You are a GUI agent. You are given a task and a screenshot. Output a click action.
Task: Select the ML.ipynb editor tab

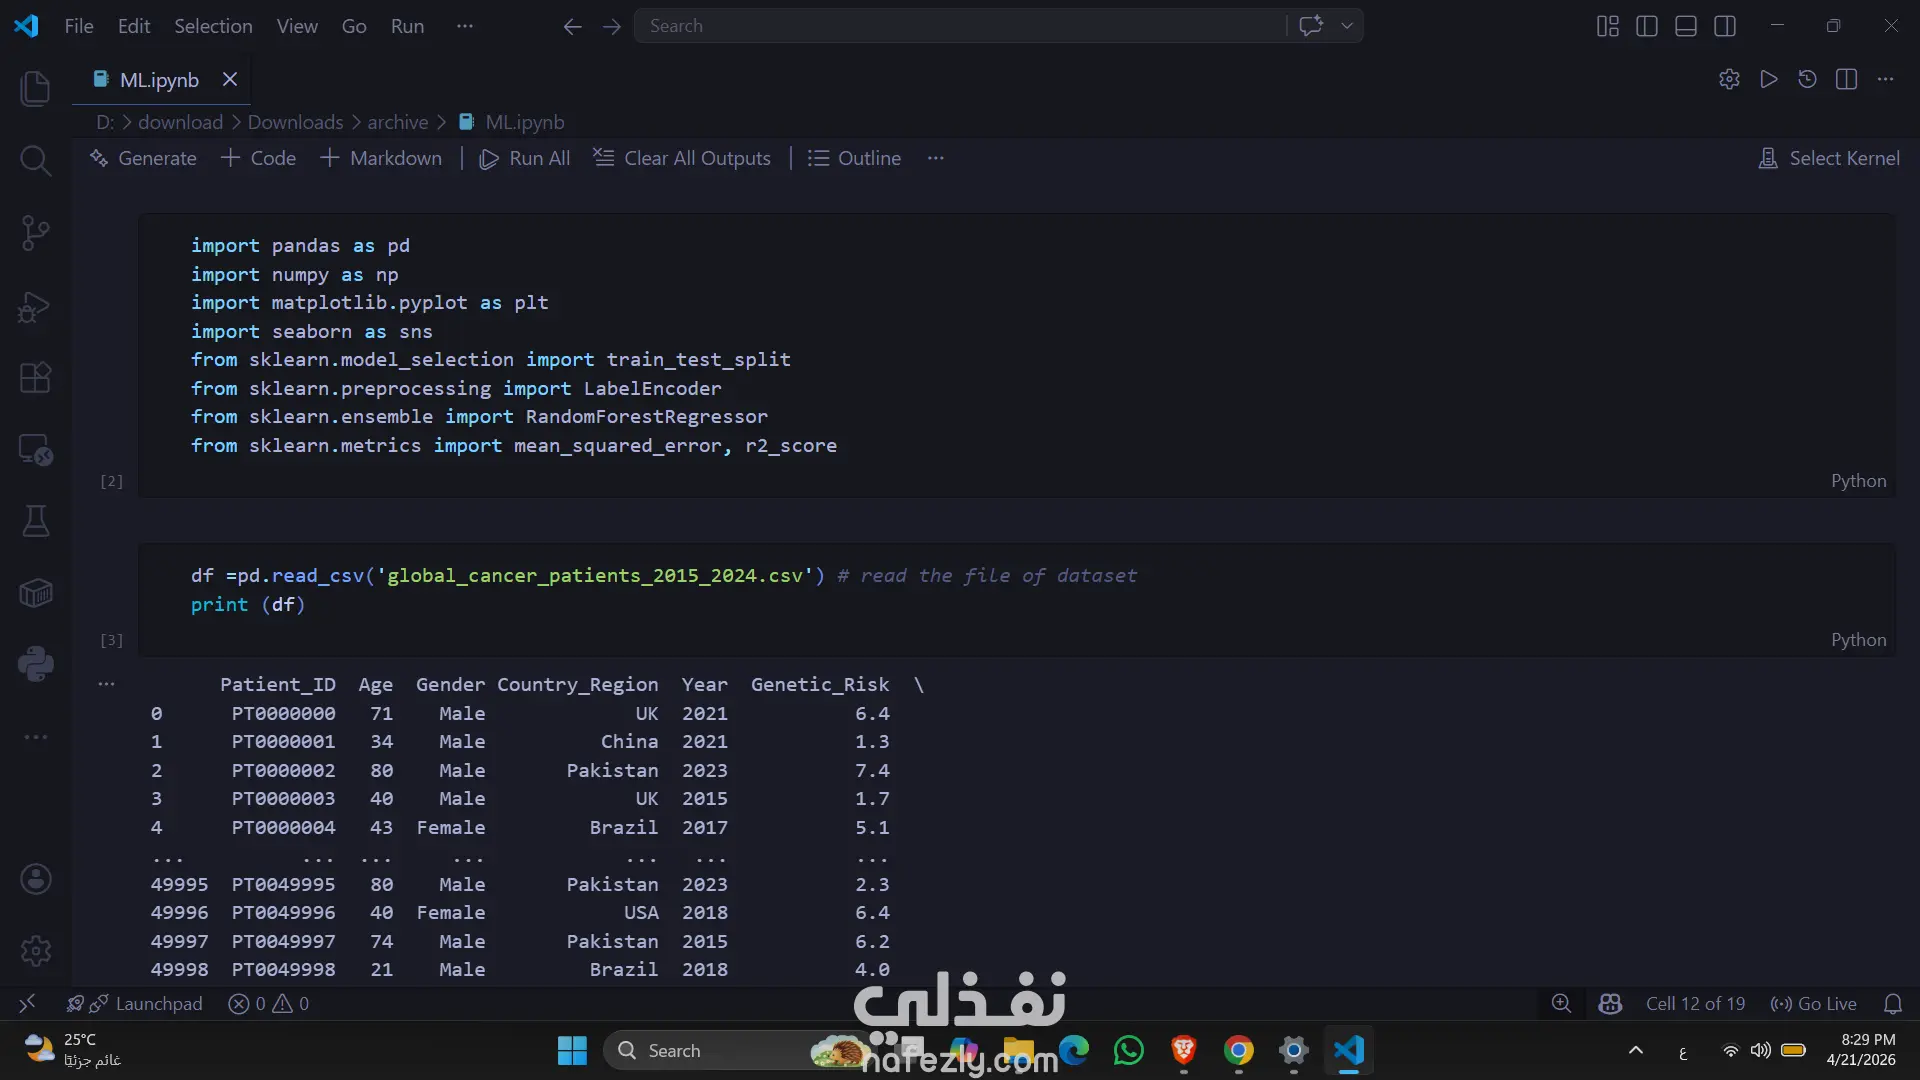tap(158, 80)
